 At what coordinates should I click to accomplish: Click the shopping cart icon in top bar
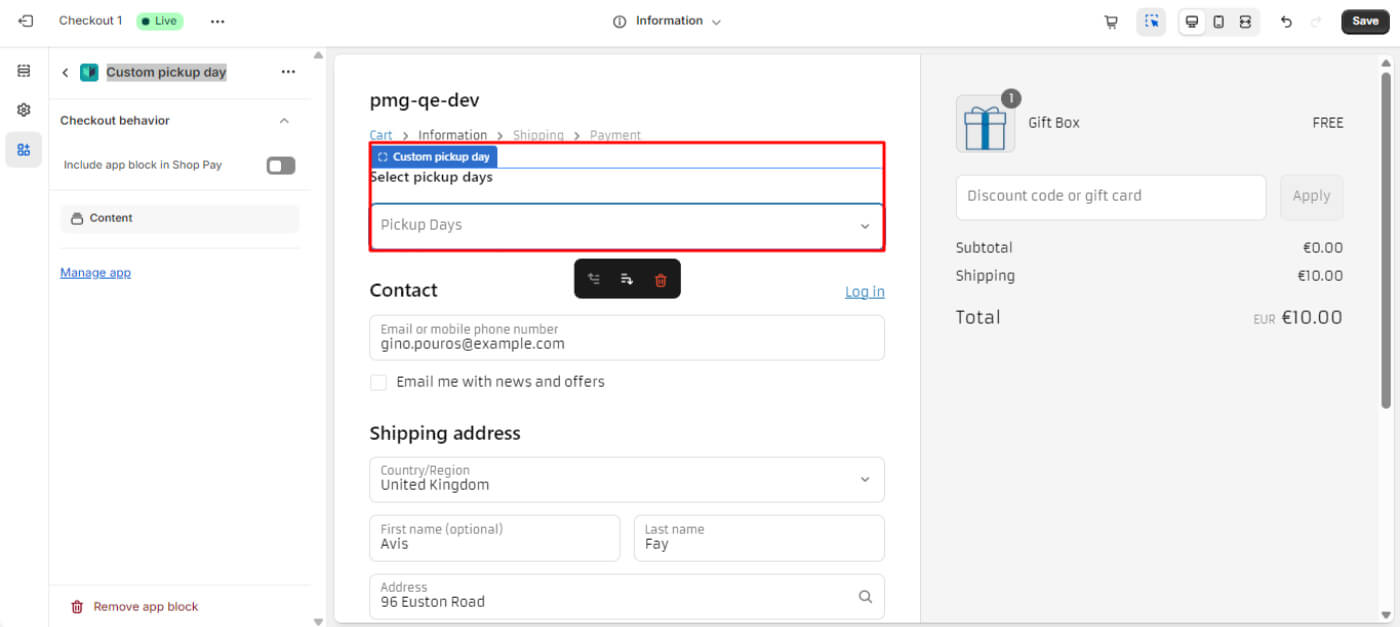[x=1111, y=22]
